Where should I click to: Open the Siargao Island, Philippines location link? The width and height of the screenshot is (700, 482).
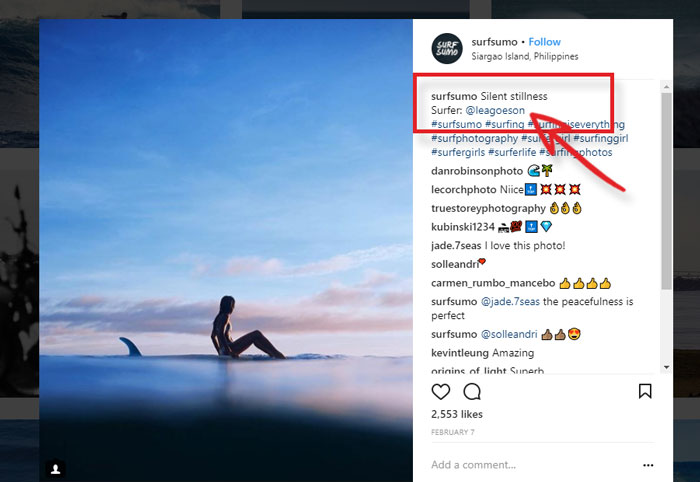[x=525, y=56]
